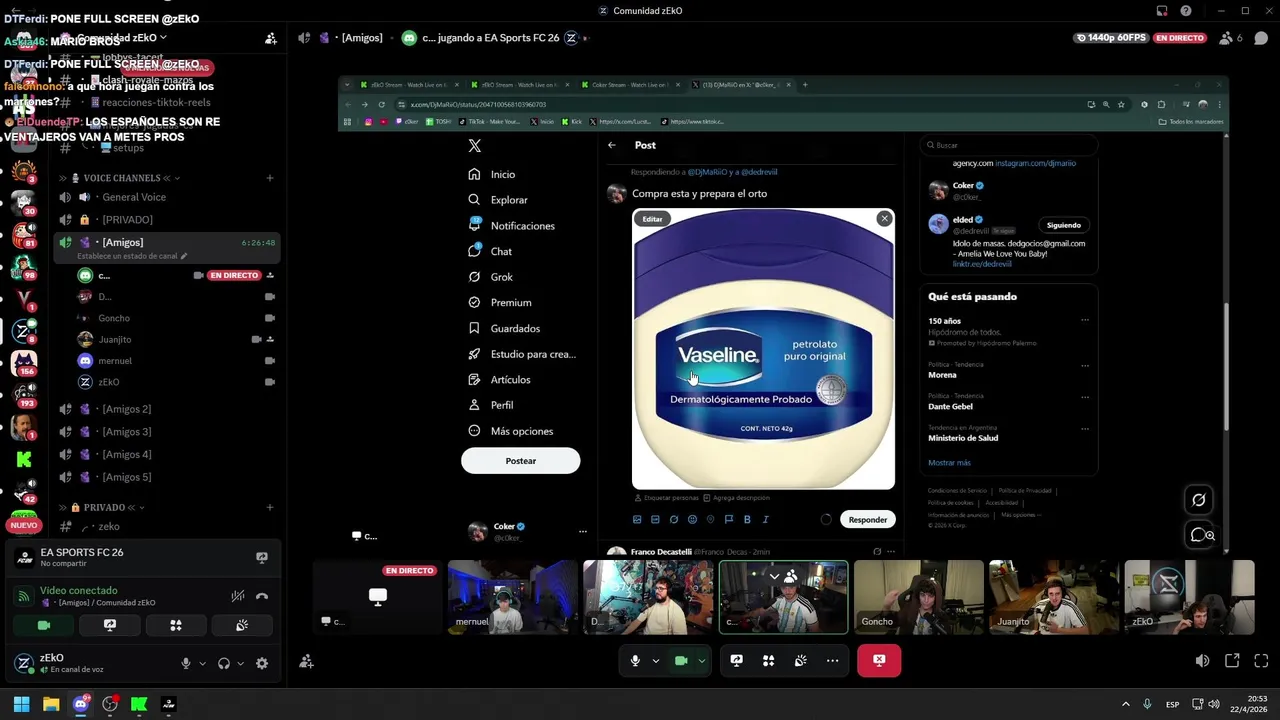Collapse the PRIVADO category
Screen dimensions: 1280x720
(x=103, y=507)
